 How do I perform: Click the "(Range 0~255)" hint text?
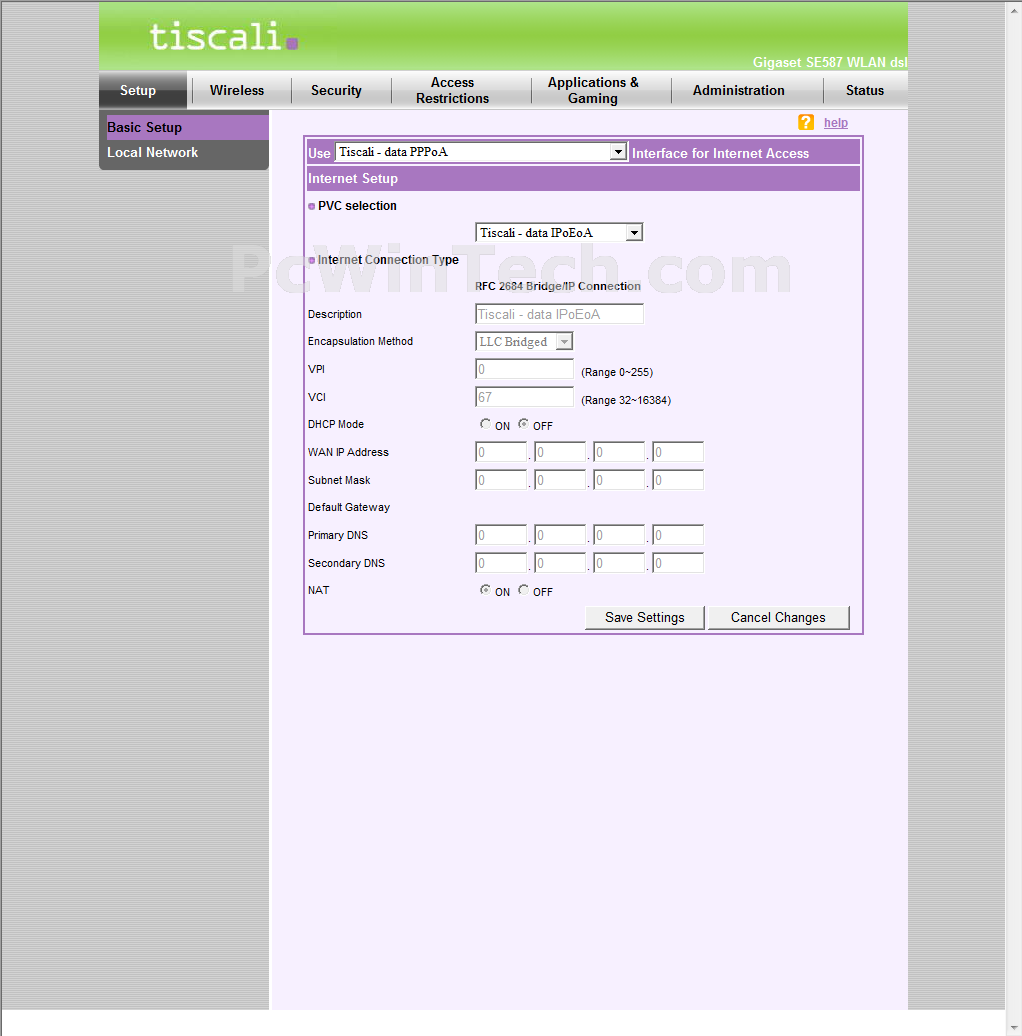coord(617,373)
